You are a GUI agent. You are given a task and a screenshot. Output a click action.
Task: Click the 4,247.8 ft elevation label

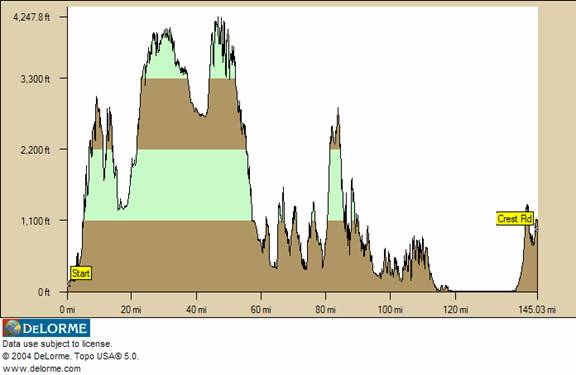click(x=31, y=17)
